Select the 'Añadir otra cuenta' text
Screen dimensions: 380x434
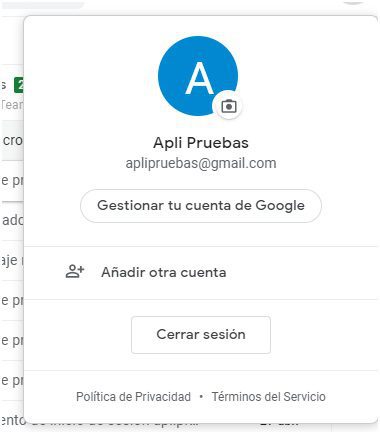point(164,272)
